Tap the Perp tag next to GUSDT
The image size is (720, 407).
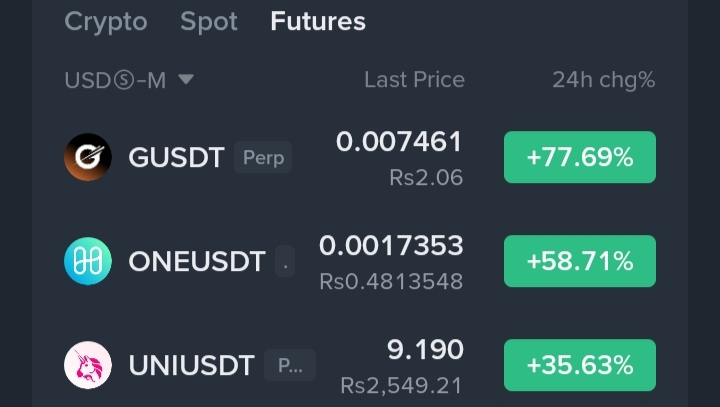[263, 157]
